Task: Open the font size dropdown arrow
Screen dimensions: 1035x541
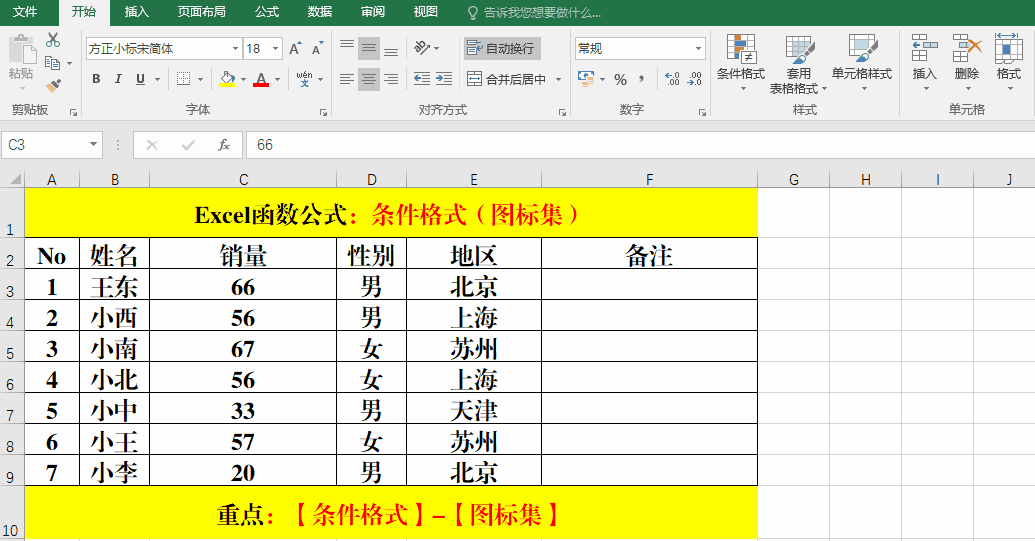Action: [275, 48]
